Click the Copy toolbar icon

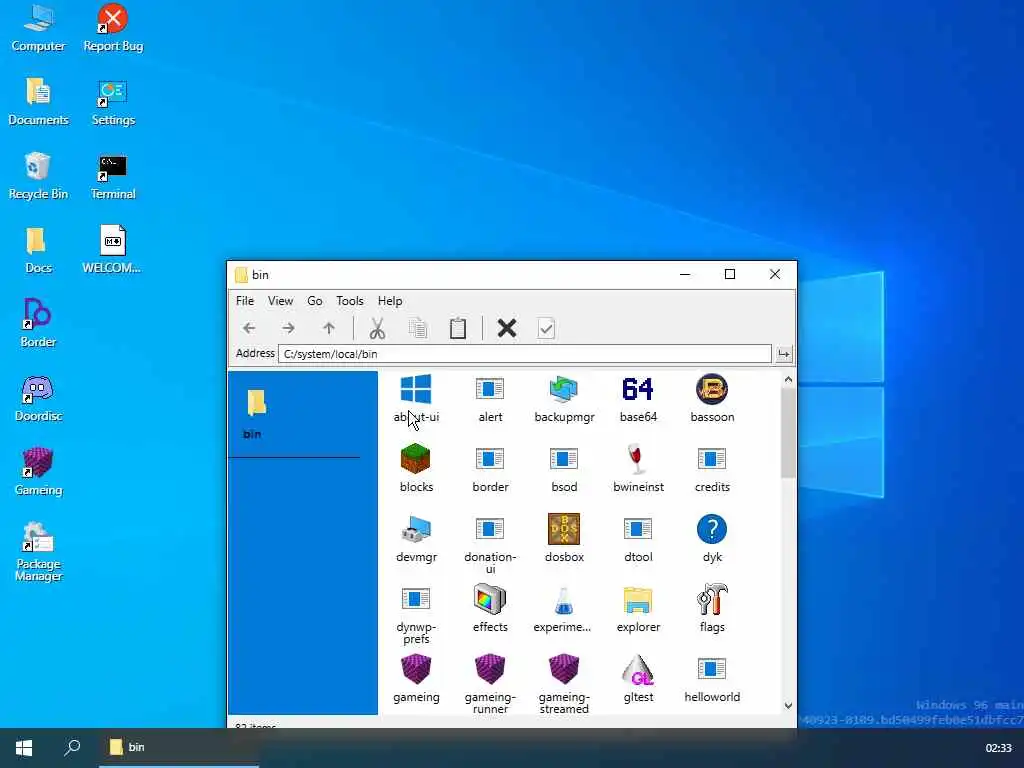(x=417, y=328)
